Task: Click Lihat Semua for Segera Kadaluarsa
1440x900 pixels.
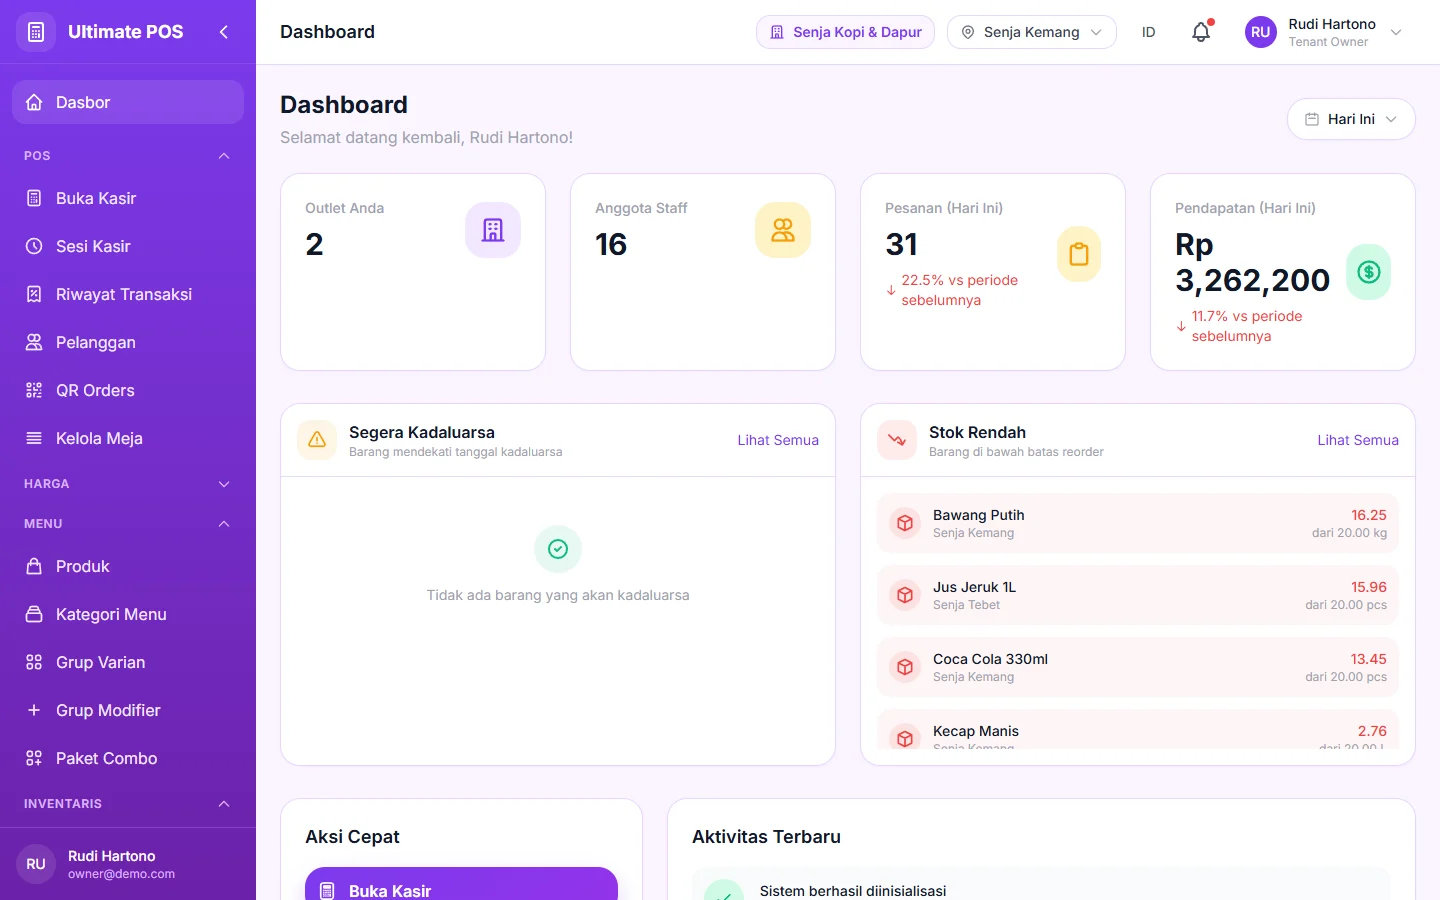Action: (x=778, y=440)
